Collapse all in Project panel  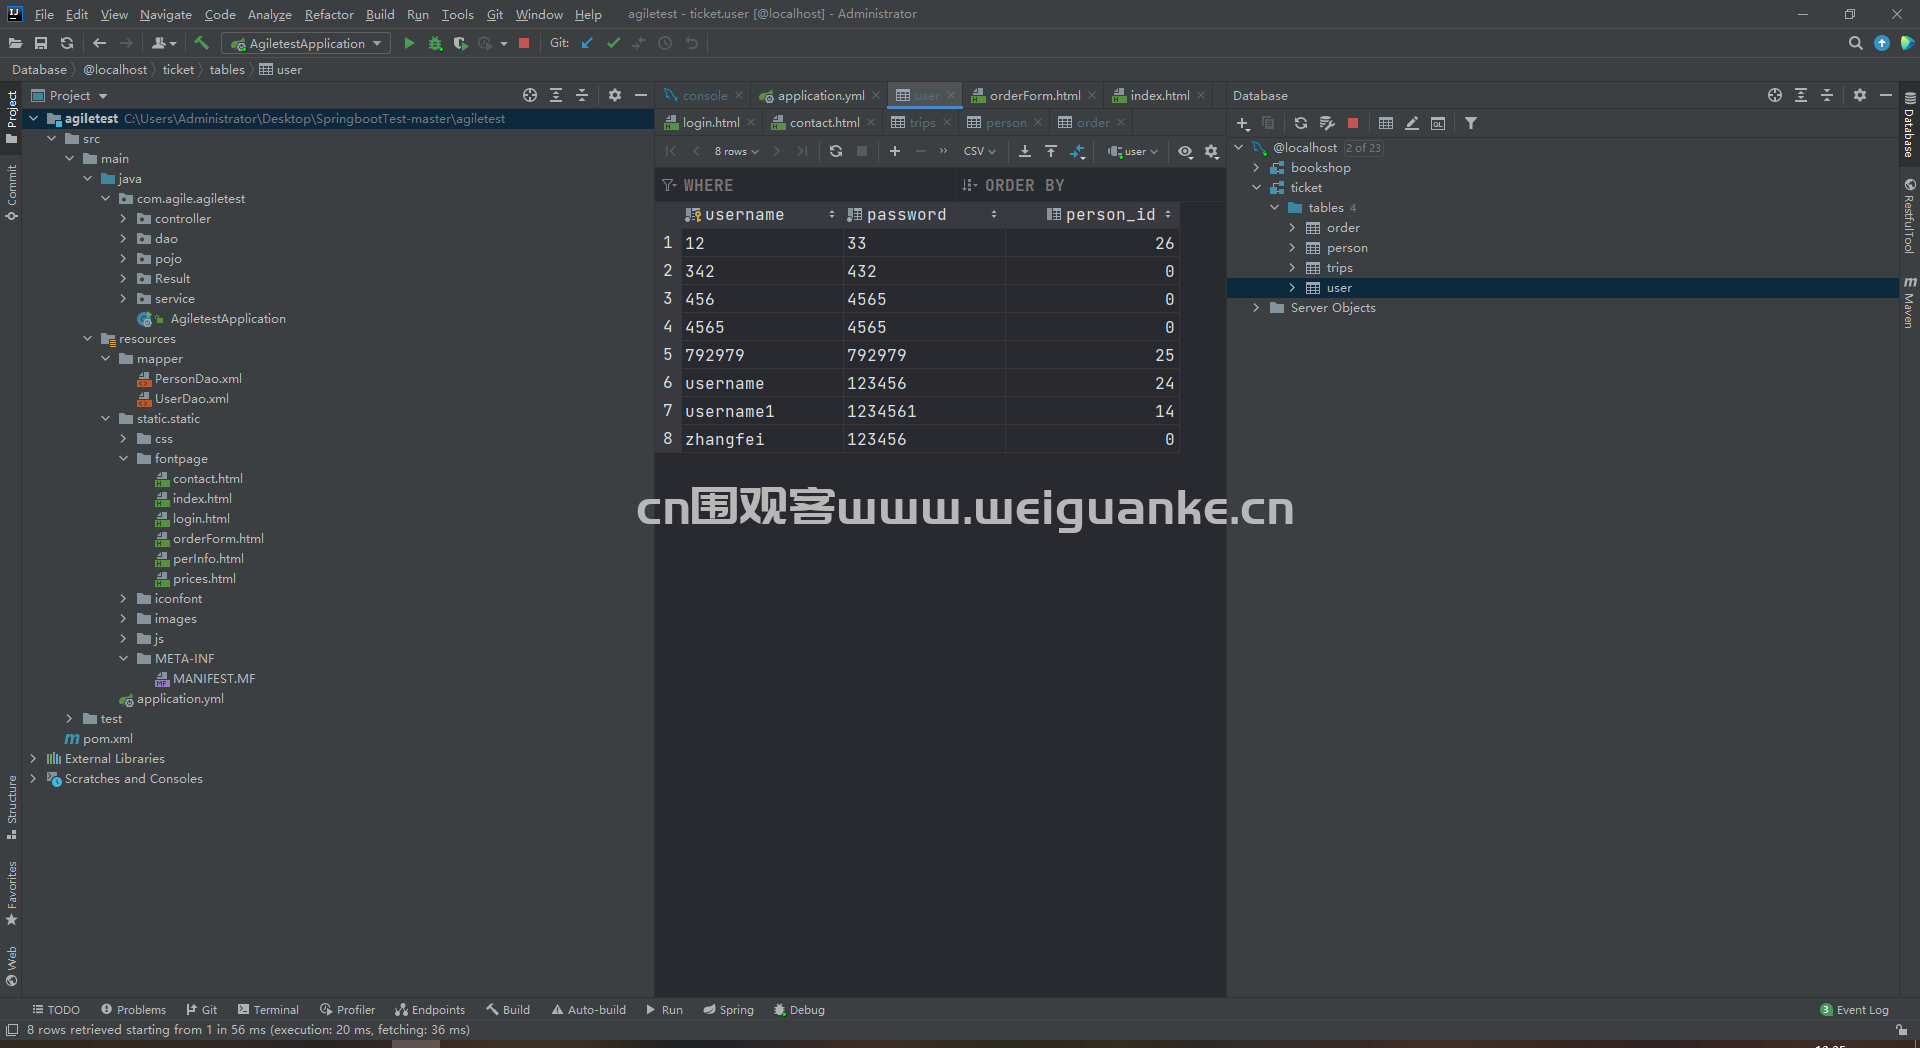(582, 95)
